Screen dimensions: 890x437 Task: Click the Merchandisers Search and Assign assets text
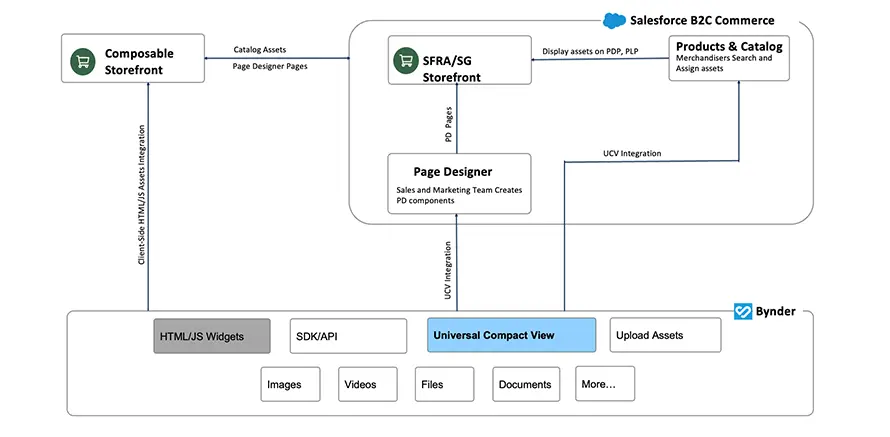724,63
